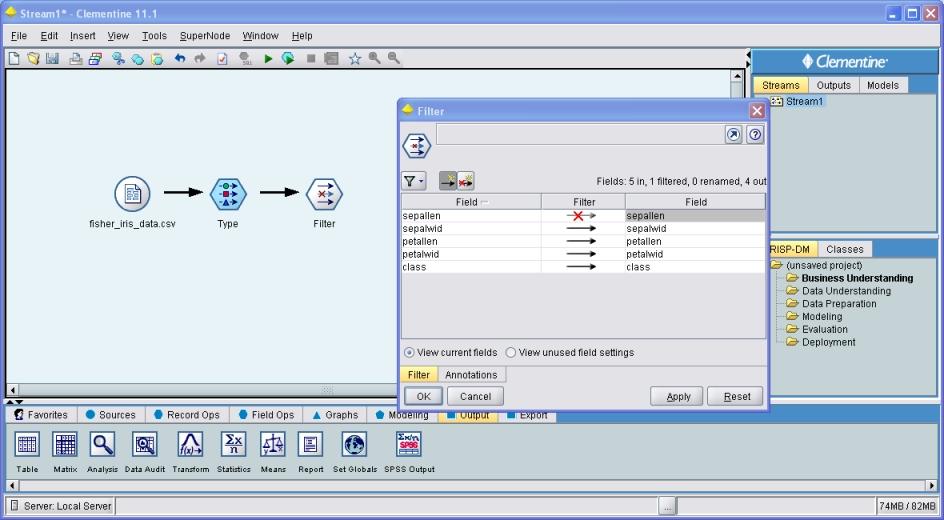Open the Tools menu

click(x=154, y=36)
